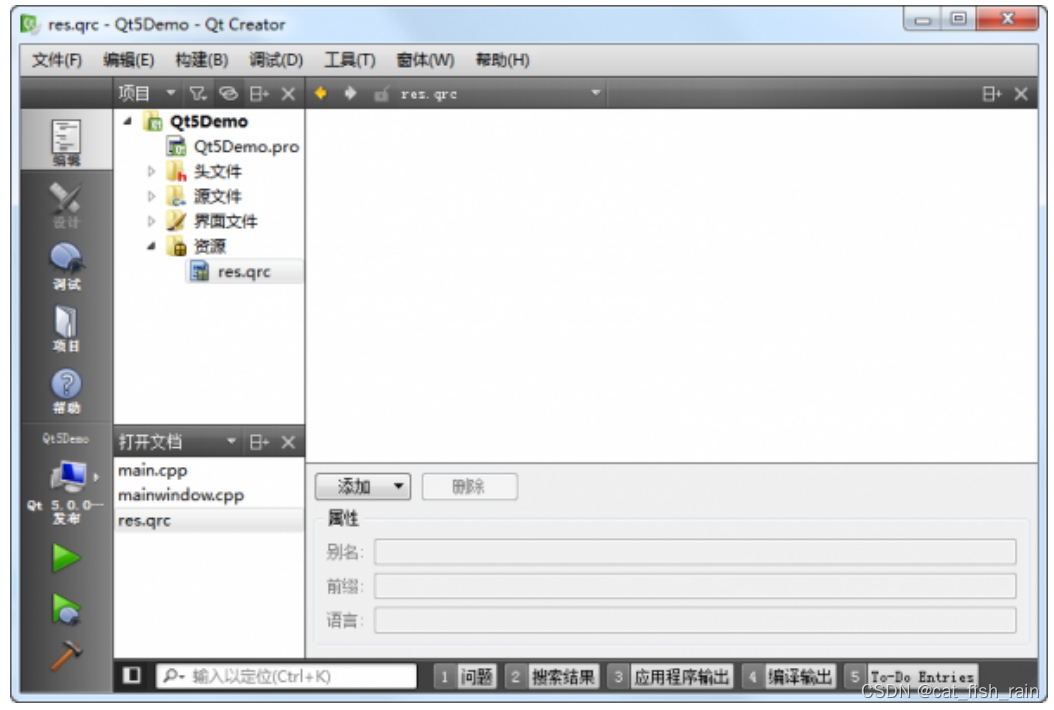This screenshot has width=1054, height=710.
Task: Toggle synchronize with editor link icon
Action: pyautogui.click(x=229, y=93)
